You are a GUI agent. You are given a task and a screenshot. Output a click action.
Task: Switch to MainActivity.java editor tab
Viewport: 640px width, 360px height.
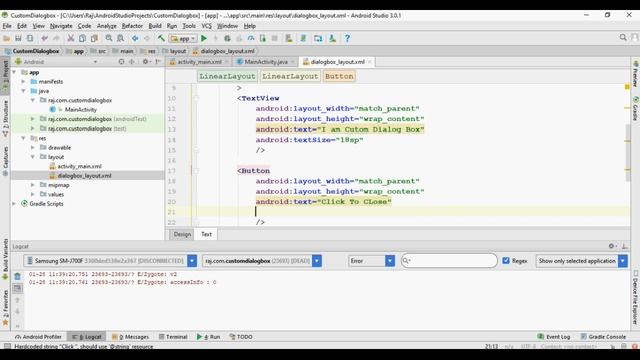click(266, 62)
